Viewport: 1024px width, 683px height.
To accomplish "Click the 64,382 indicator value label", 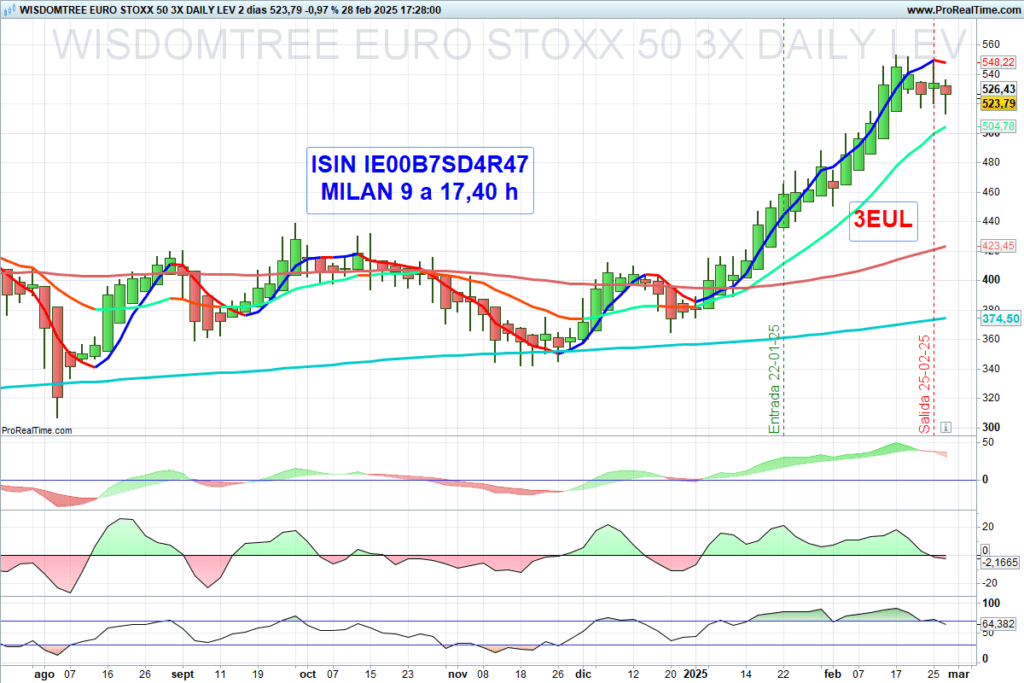I will 998,624.
